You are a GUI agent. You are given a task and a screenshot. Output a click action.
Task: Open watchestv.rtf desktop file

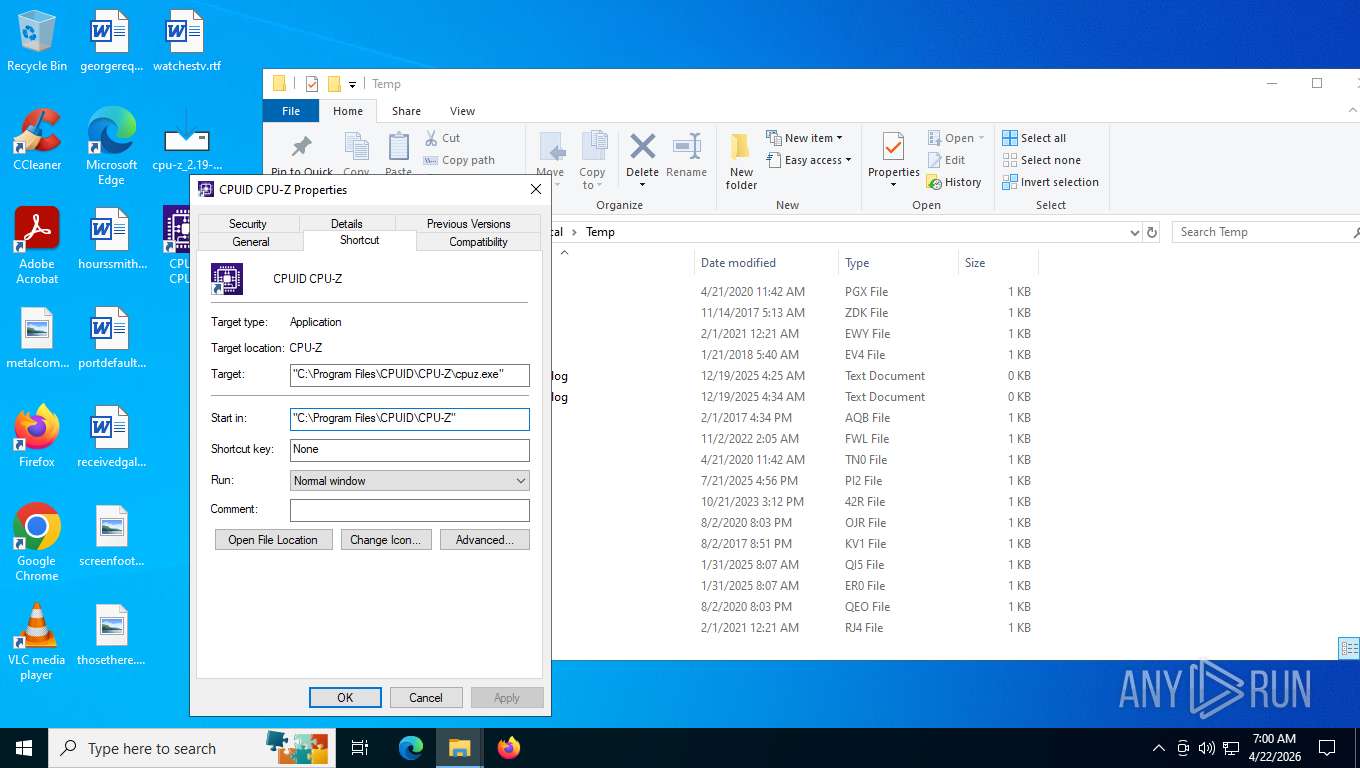186,40
